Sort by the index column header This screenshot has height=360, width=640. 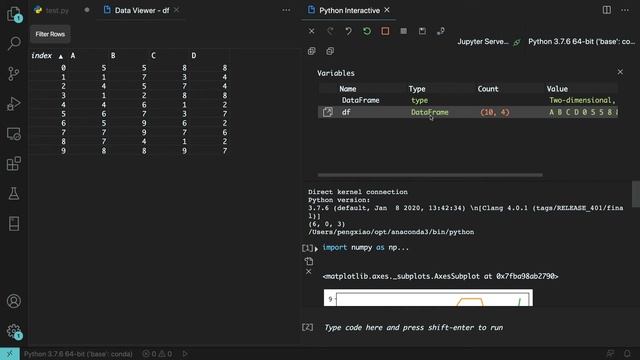47,56
